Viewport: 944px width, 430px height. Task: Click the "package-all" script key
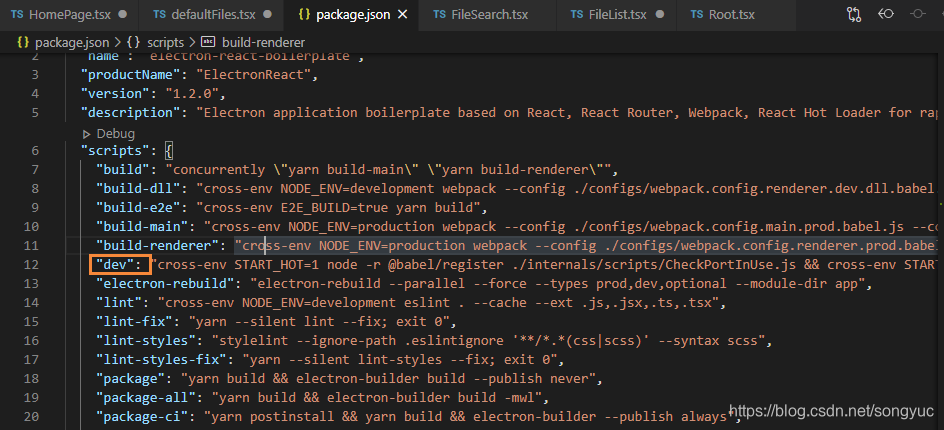point(145,398)
